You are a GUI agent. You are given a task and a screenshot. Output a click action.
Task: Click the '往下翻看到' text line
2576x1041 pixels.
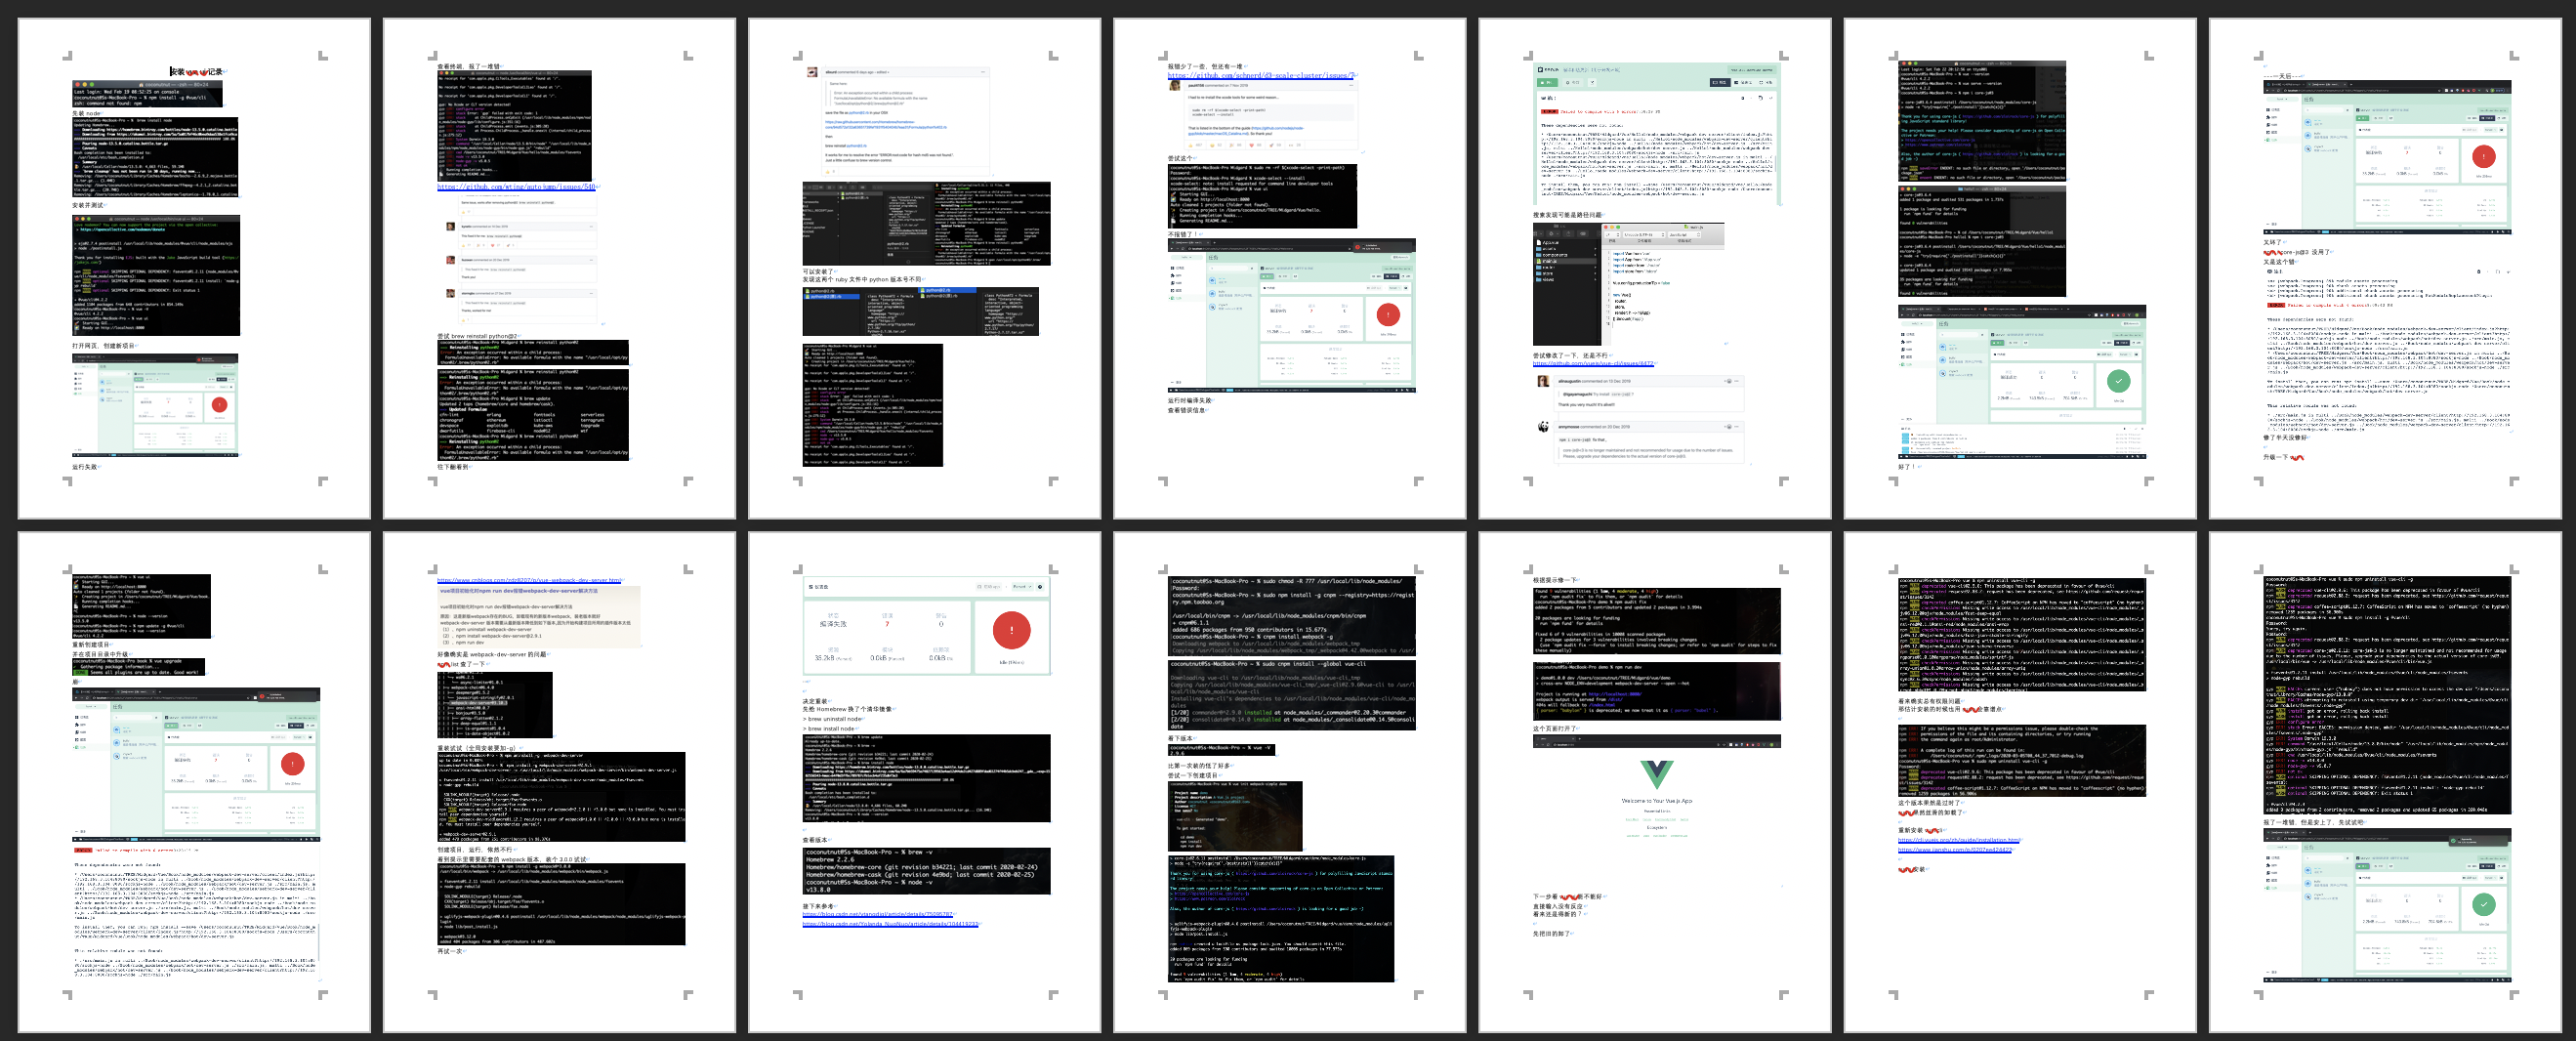pos(453,467)
